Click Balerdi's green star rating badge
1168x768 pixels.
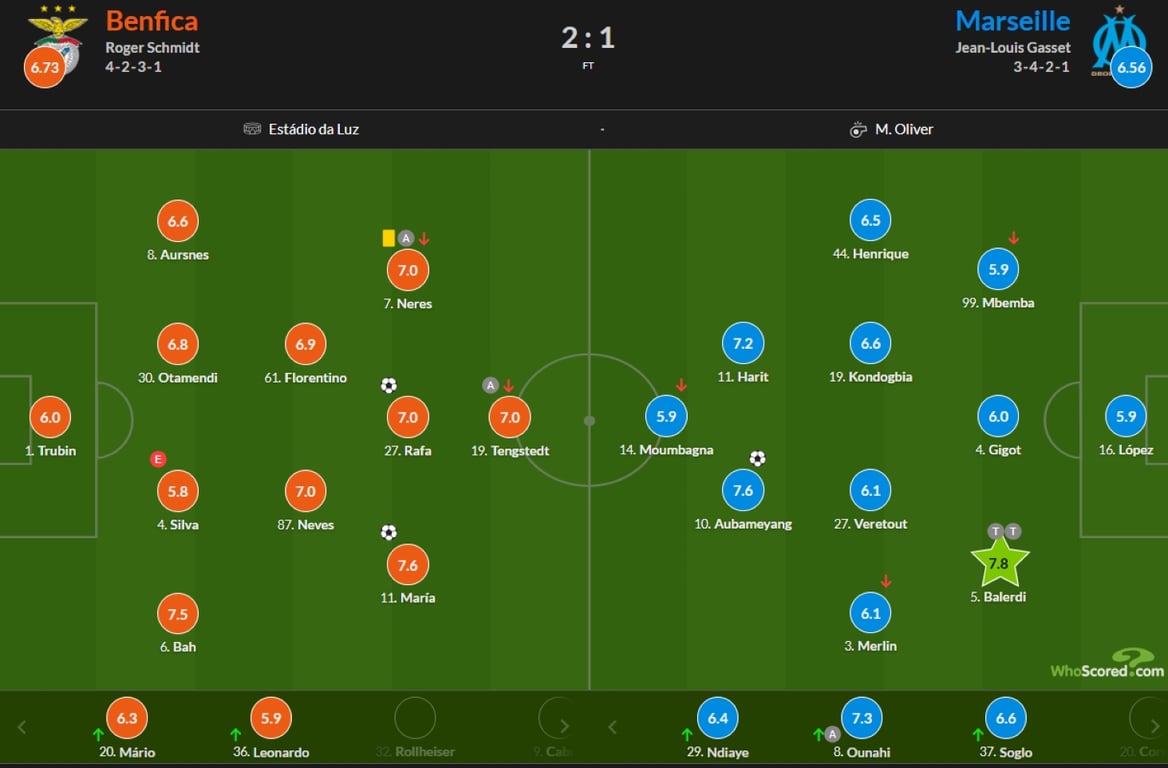point(998,563)
